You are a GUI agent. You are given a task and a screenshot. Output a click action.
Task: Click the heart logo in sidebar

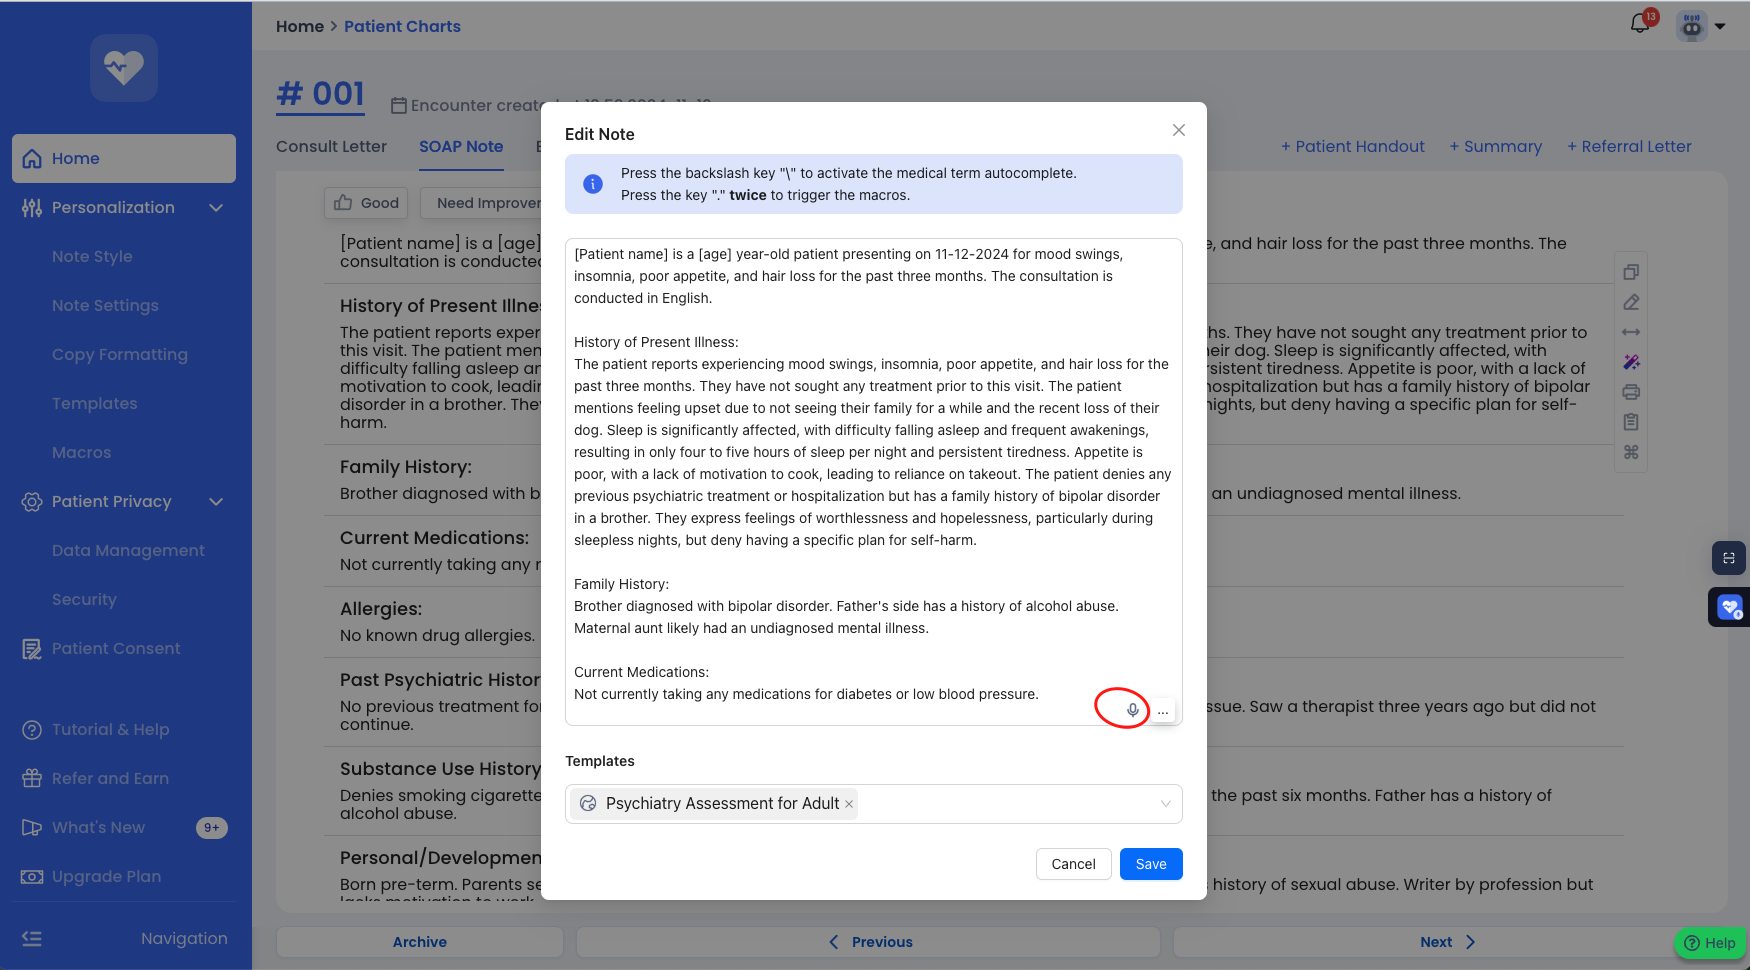click(124, 68)
